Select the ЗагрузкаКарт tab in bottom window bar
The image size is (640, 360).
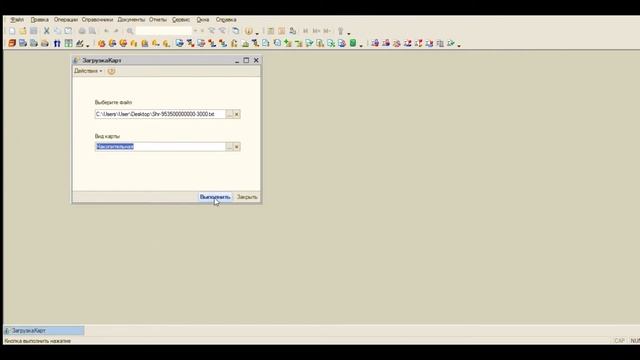pyautogui.click(x=44, y=331)
